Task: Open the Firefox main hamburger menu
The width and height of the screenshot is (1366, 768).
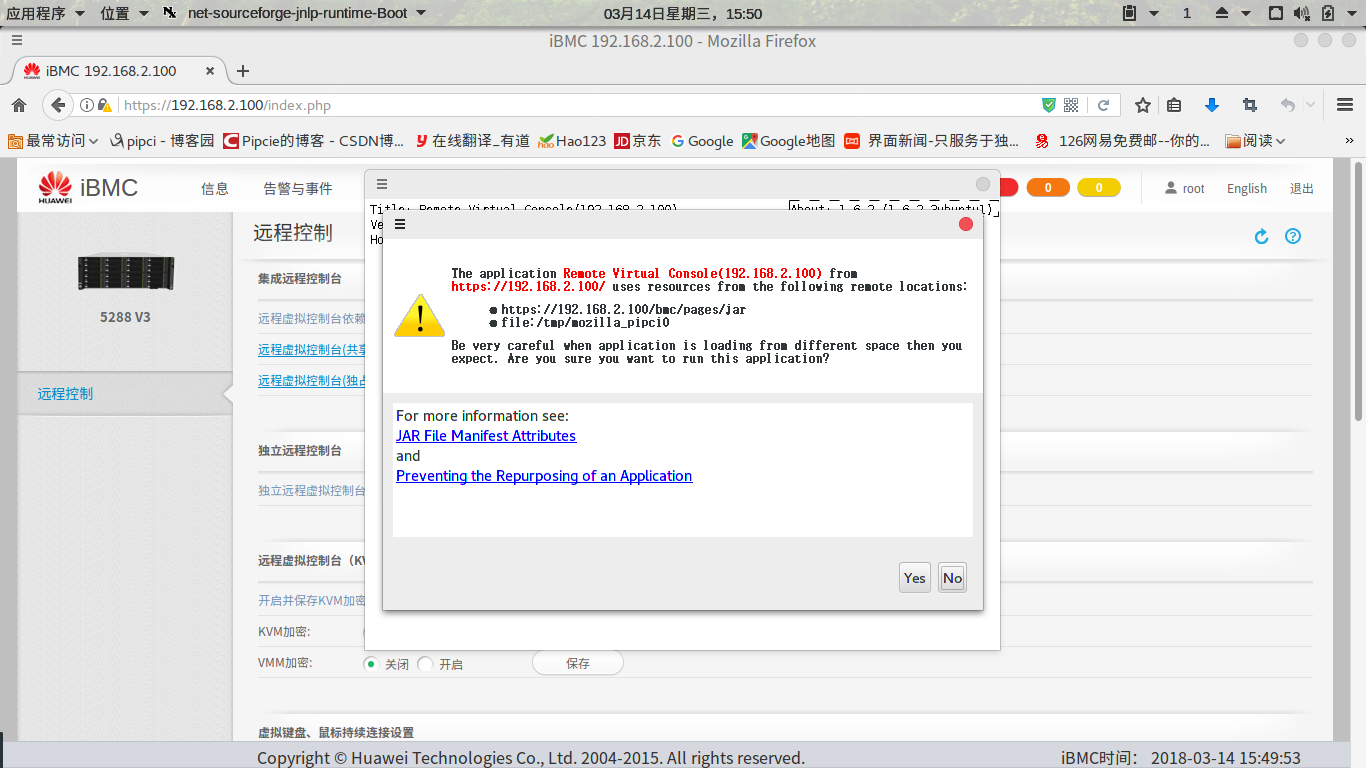Action: coord(1345,105)
